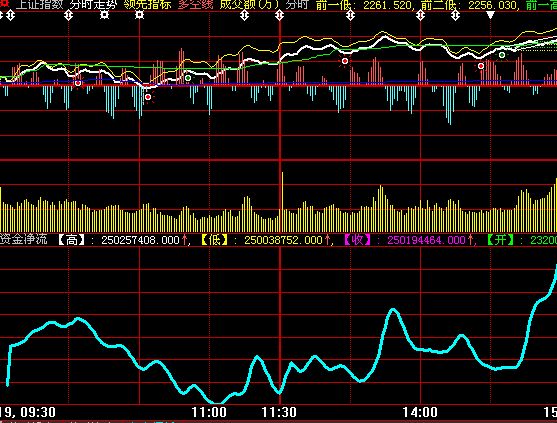Click the 11:00 time axis label
The image size is (557, 423).
[x=209, y=412]
